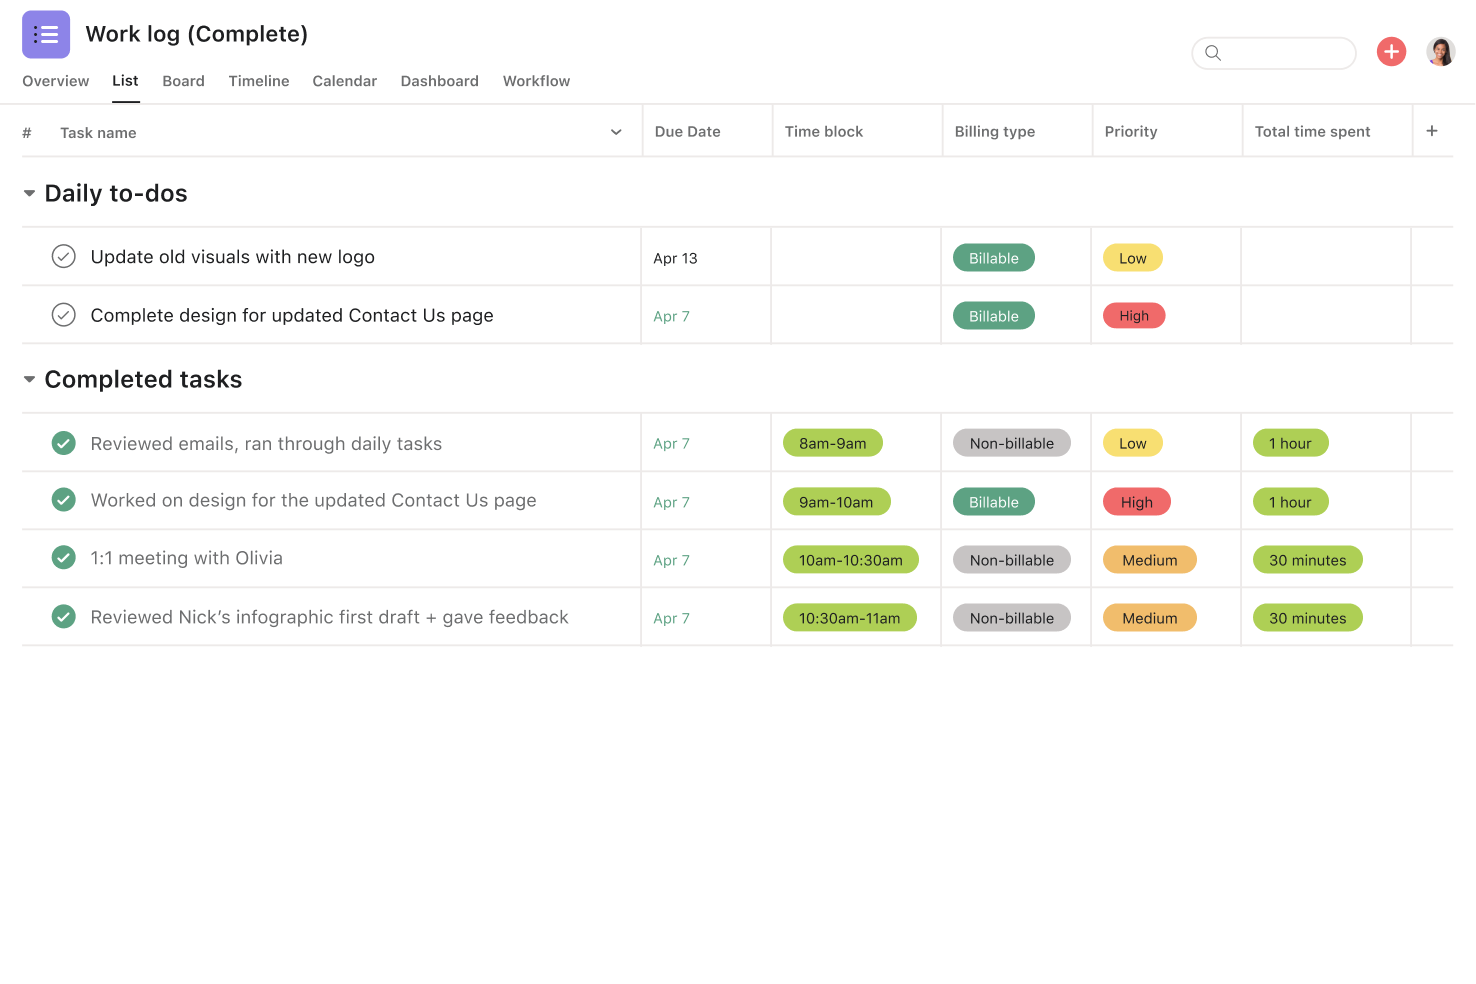
Task: Open the search field magnifier icon
Action: click(x=1213, y=53)
